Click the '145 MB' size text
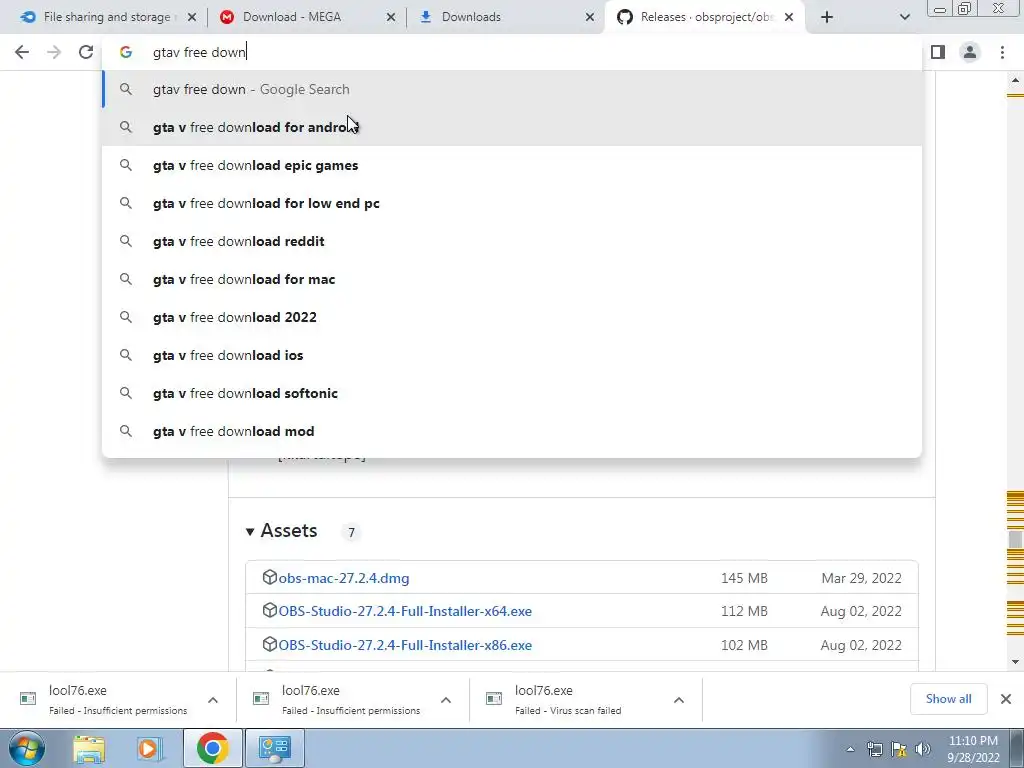 pos(744,578)
